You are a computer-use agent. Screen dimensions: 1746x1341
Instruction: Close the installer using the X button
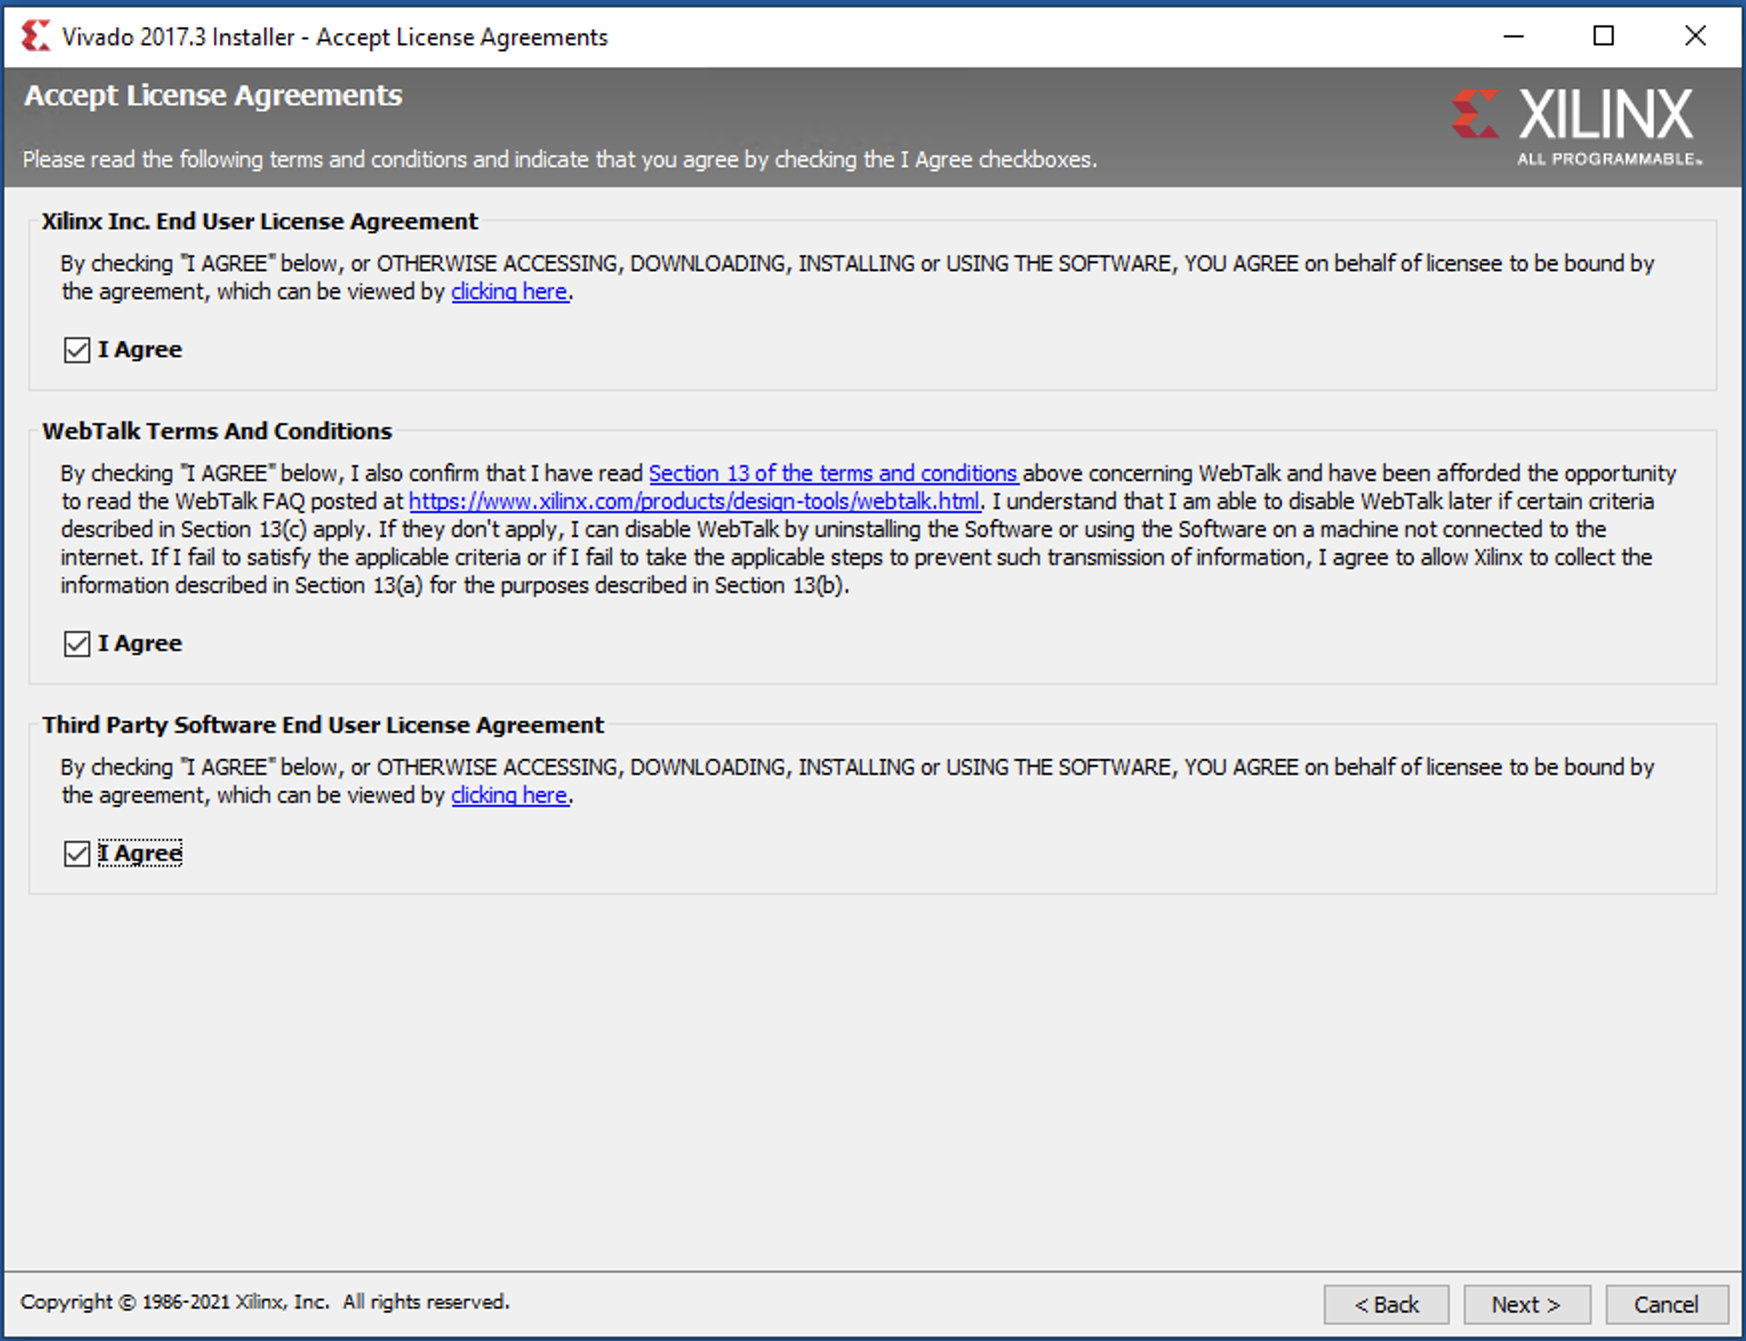1694,36
